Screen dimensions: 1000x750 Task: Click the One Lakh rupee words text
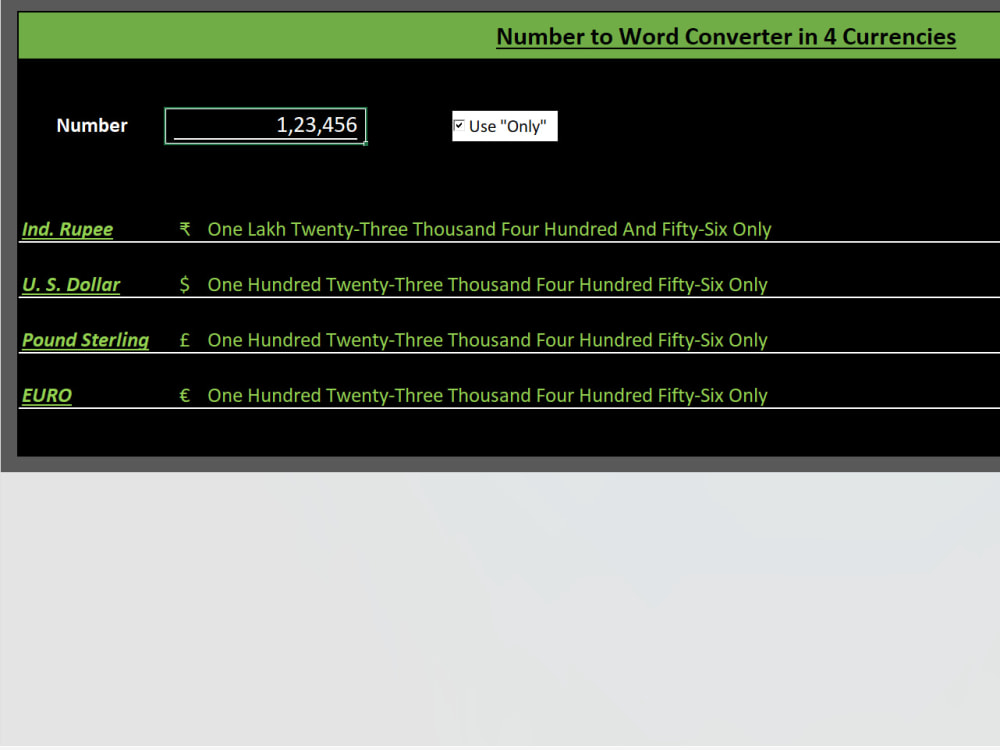(x=489, y=229)
